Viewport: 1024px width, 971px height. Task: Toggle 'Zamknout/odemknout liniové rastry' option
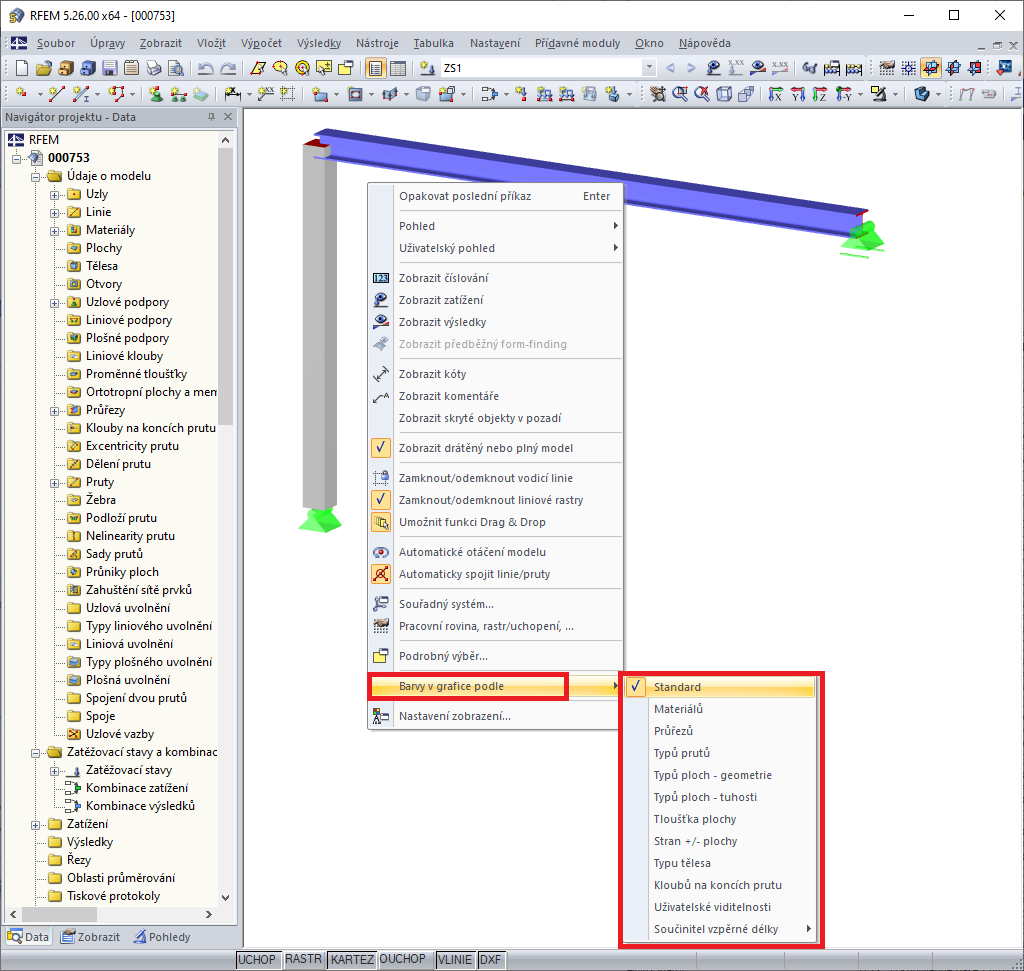coord(381,500)
